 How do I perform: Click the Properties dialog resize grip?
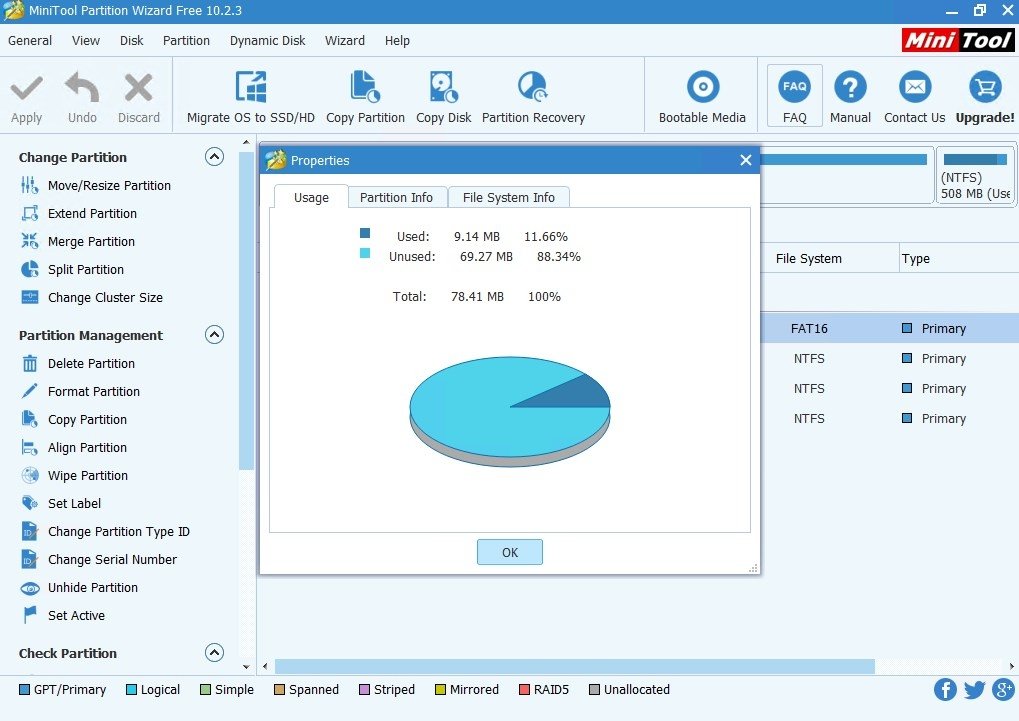[753, 568]
